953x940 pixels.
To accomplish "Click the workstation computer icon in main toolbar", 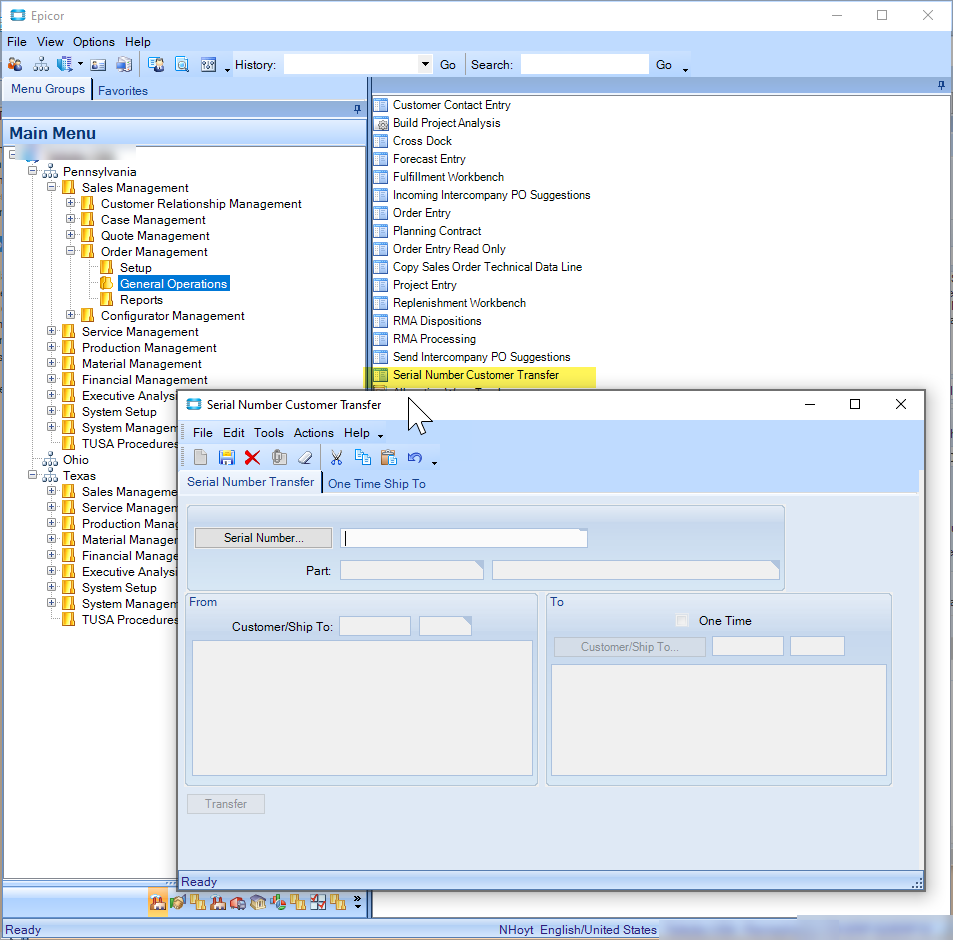I will (x=124, y=64).
